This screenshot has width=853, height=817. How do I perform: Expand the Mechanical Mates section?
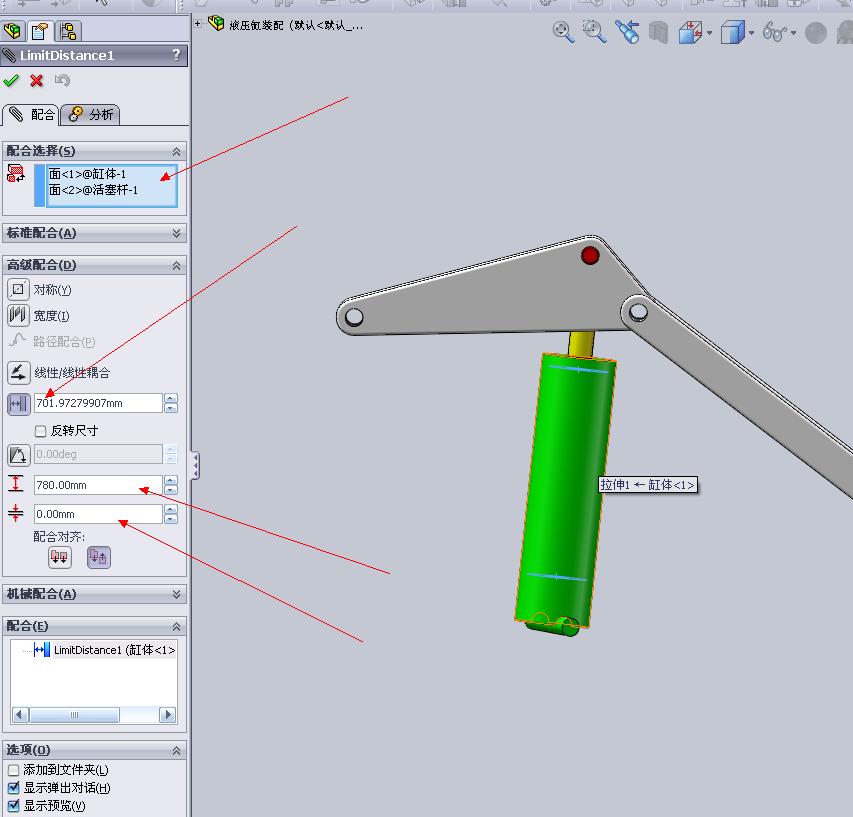[x=176, y=594]
